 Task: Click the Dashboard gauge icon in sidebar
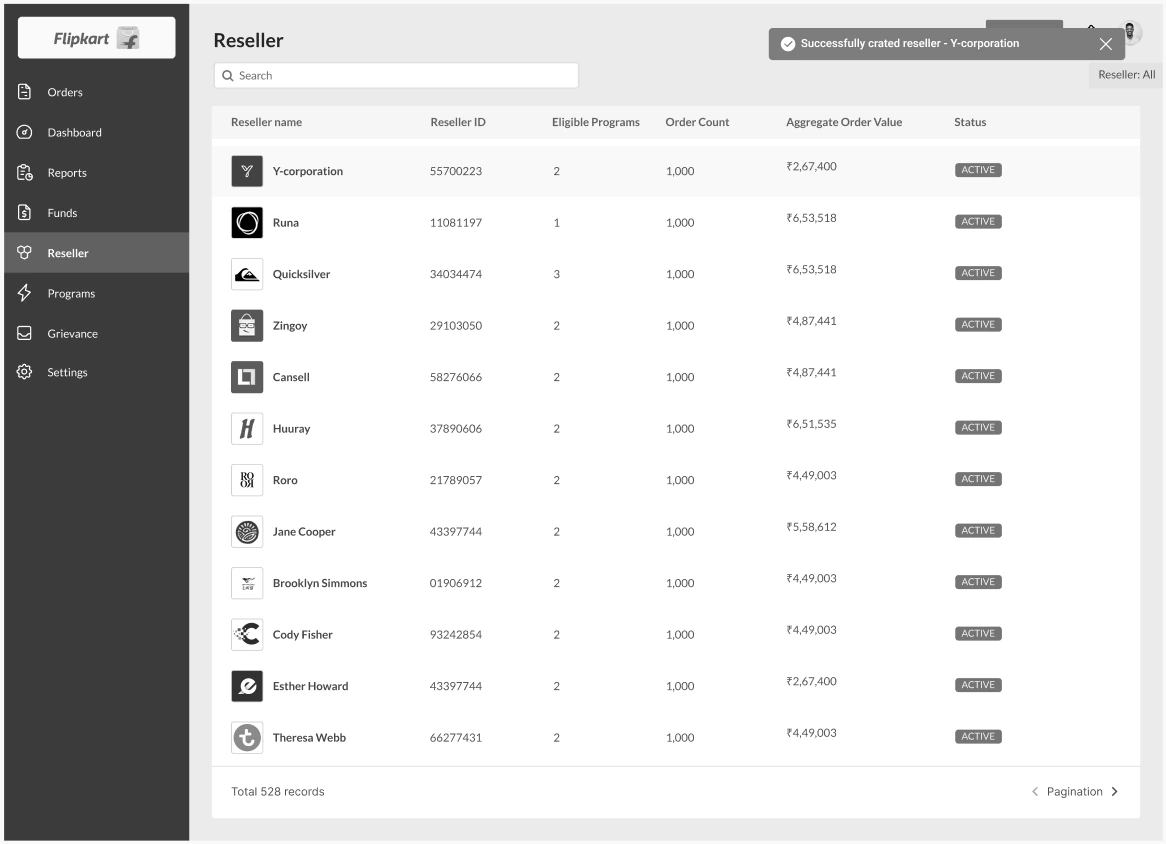pos(25,132)
